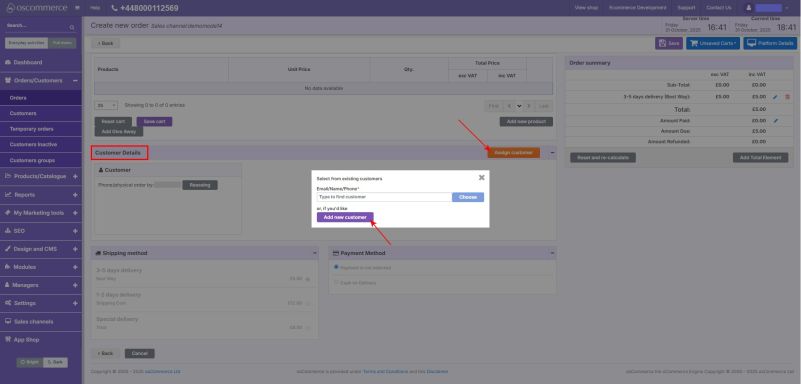The width and height of the screenshot is (801, 384).
Task: Click the Choose button in the dialog
Action: (467, 197)
